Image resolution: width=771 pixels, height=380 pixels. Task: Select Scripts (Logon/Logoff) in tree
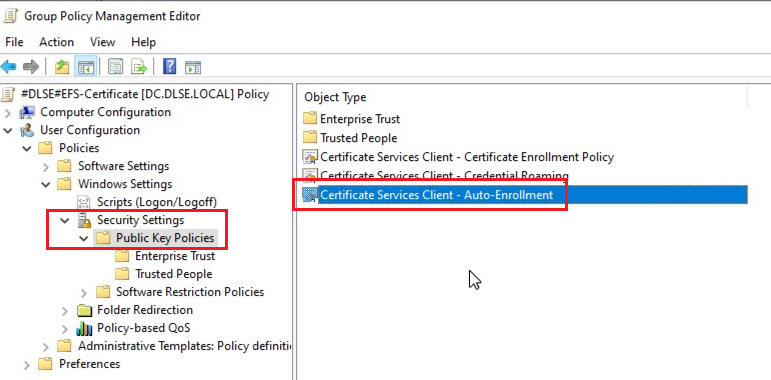pos(157,202)
